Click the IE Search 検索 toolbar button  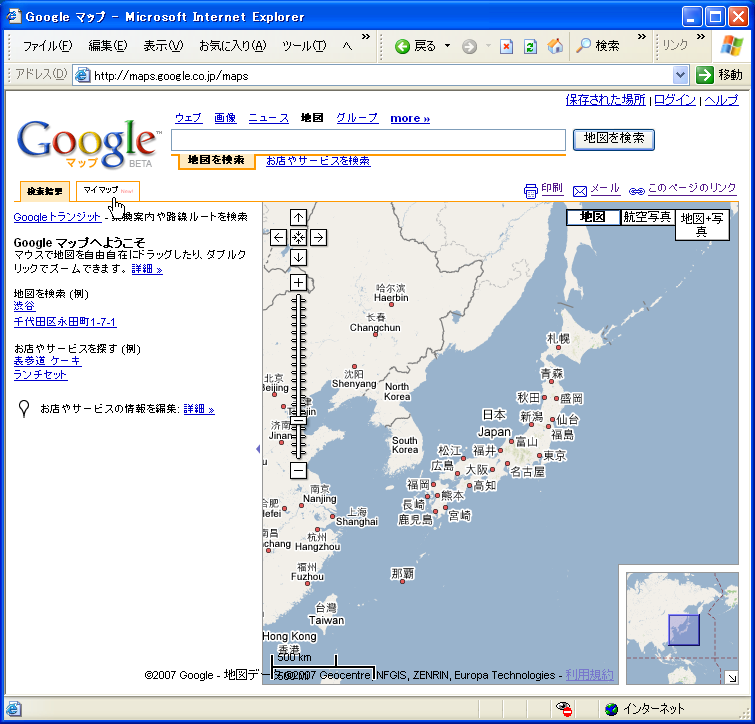click(598, 46)
